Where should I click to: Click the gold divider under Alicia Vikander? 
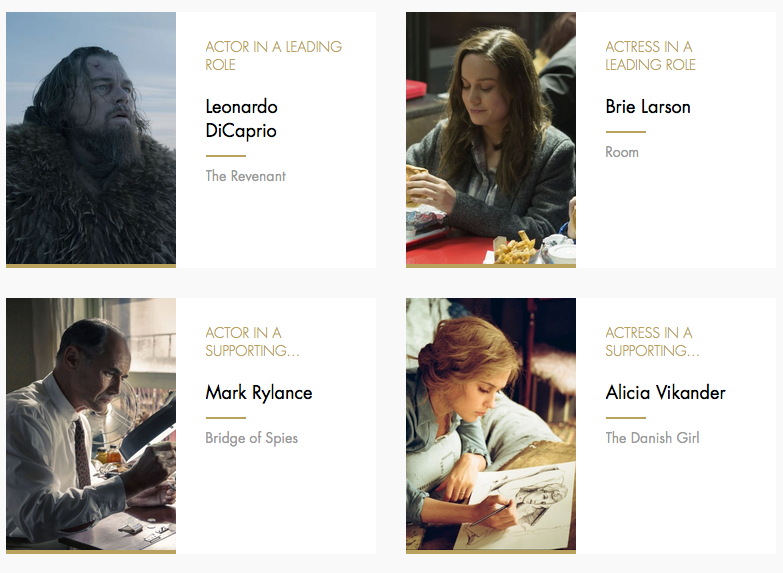(626, 418)
